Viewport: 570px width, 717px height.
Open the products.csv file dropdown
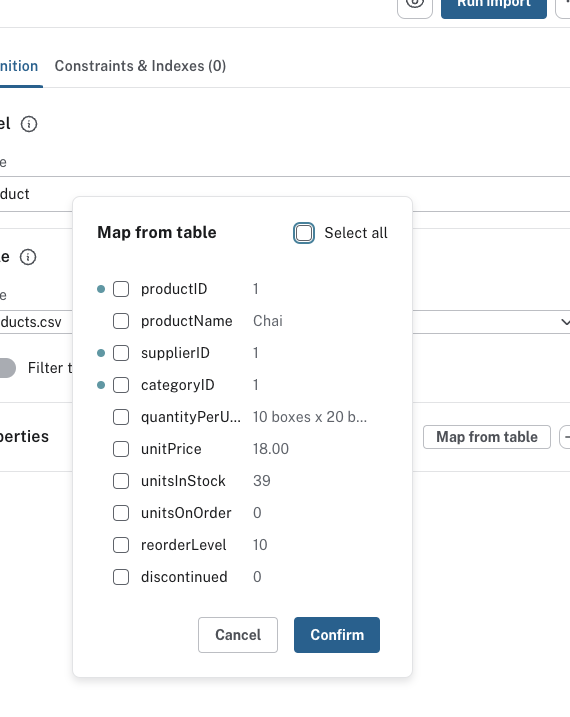click(565, 322)
